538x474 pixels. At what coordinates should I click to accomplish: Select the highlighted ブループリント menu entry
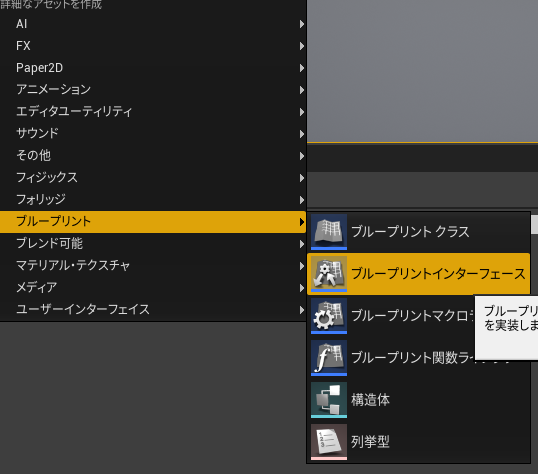[153, 222]
